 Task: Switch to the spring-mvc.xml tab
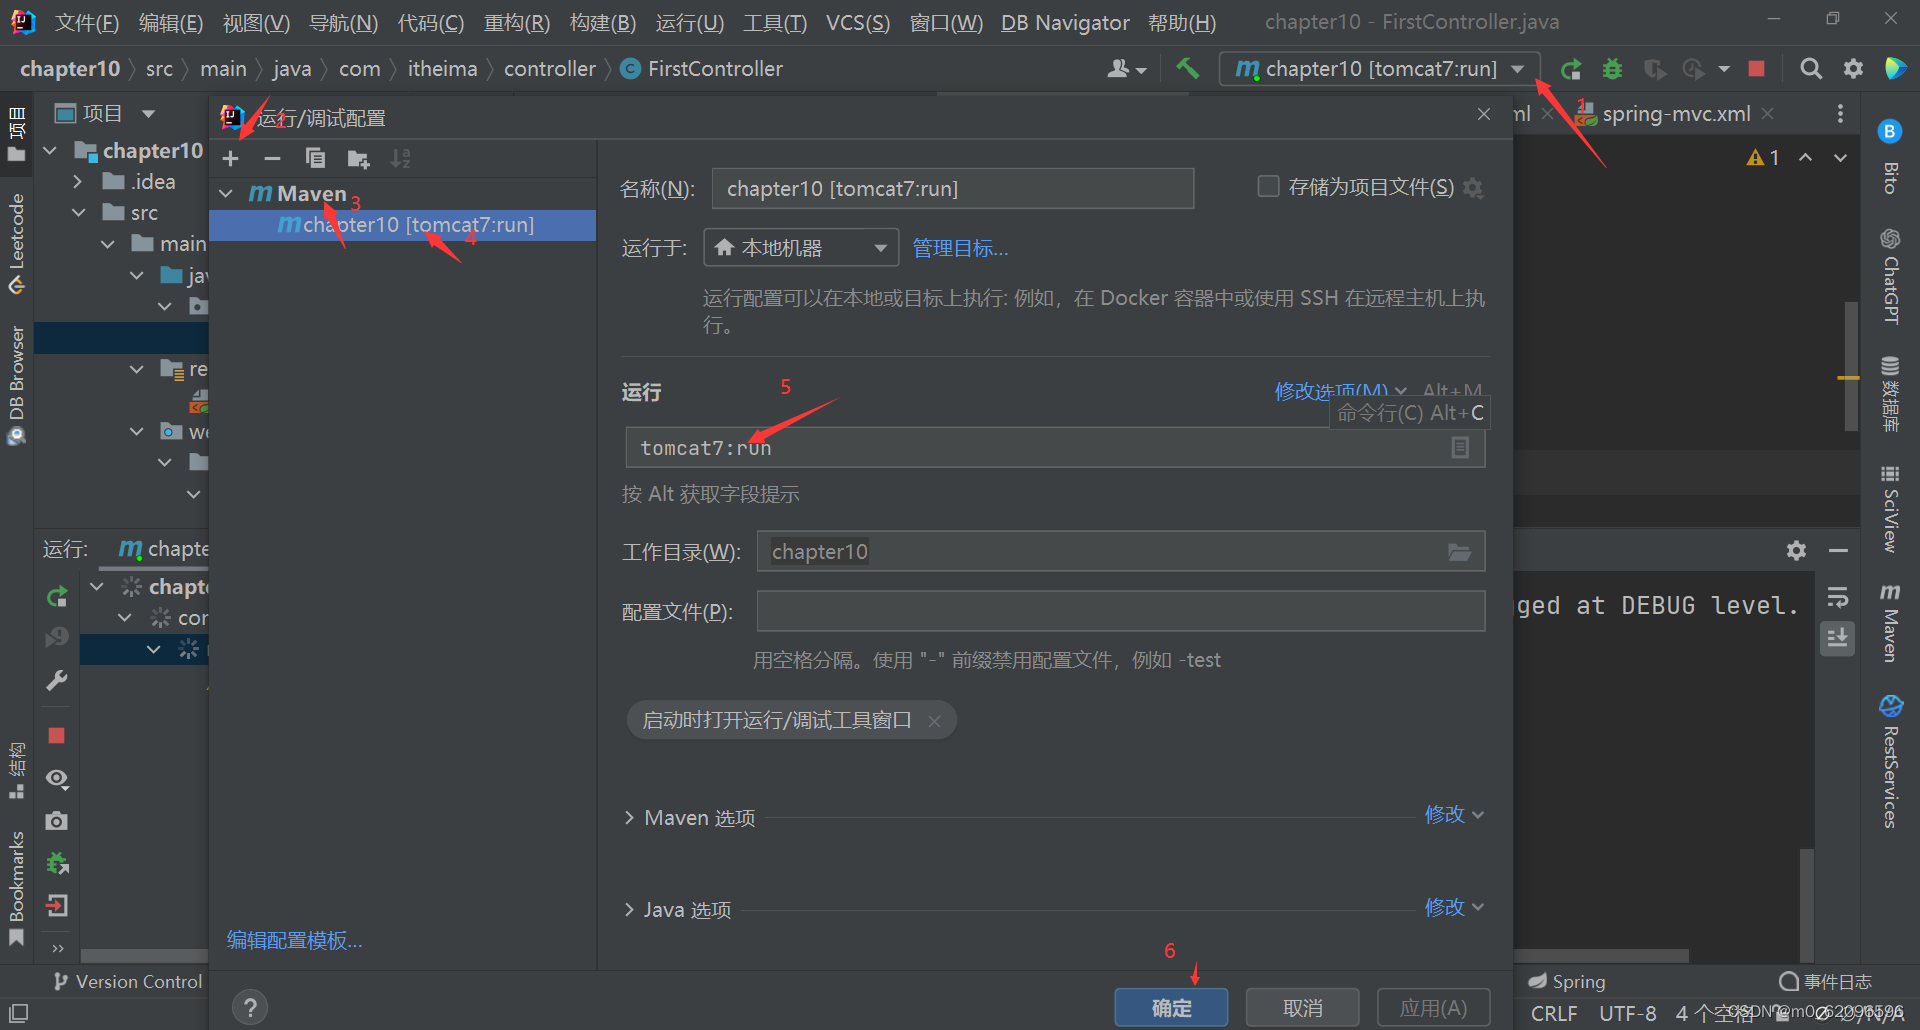[1676, 114]
